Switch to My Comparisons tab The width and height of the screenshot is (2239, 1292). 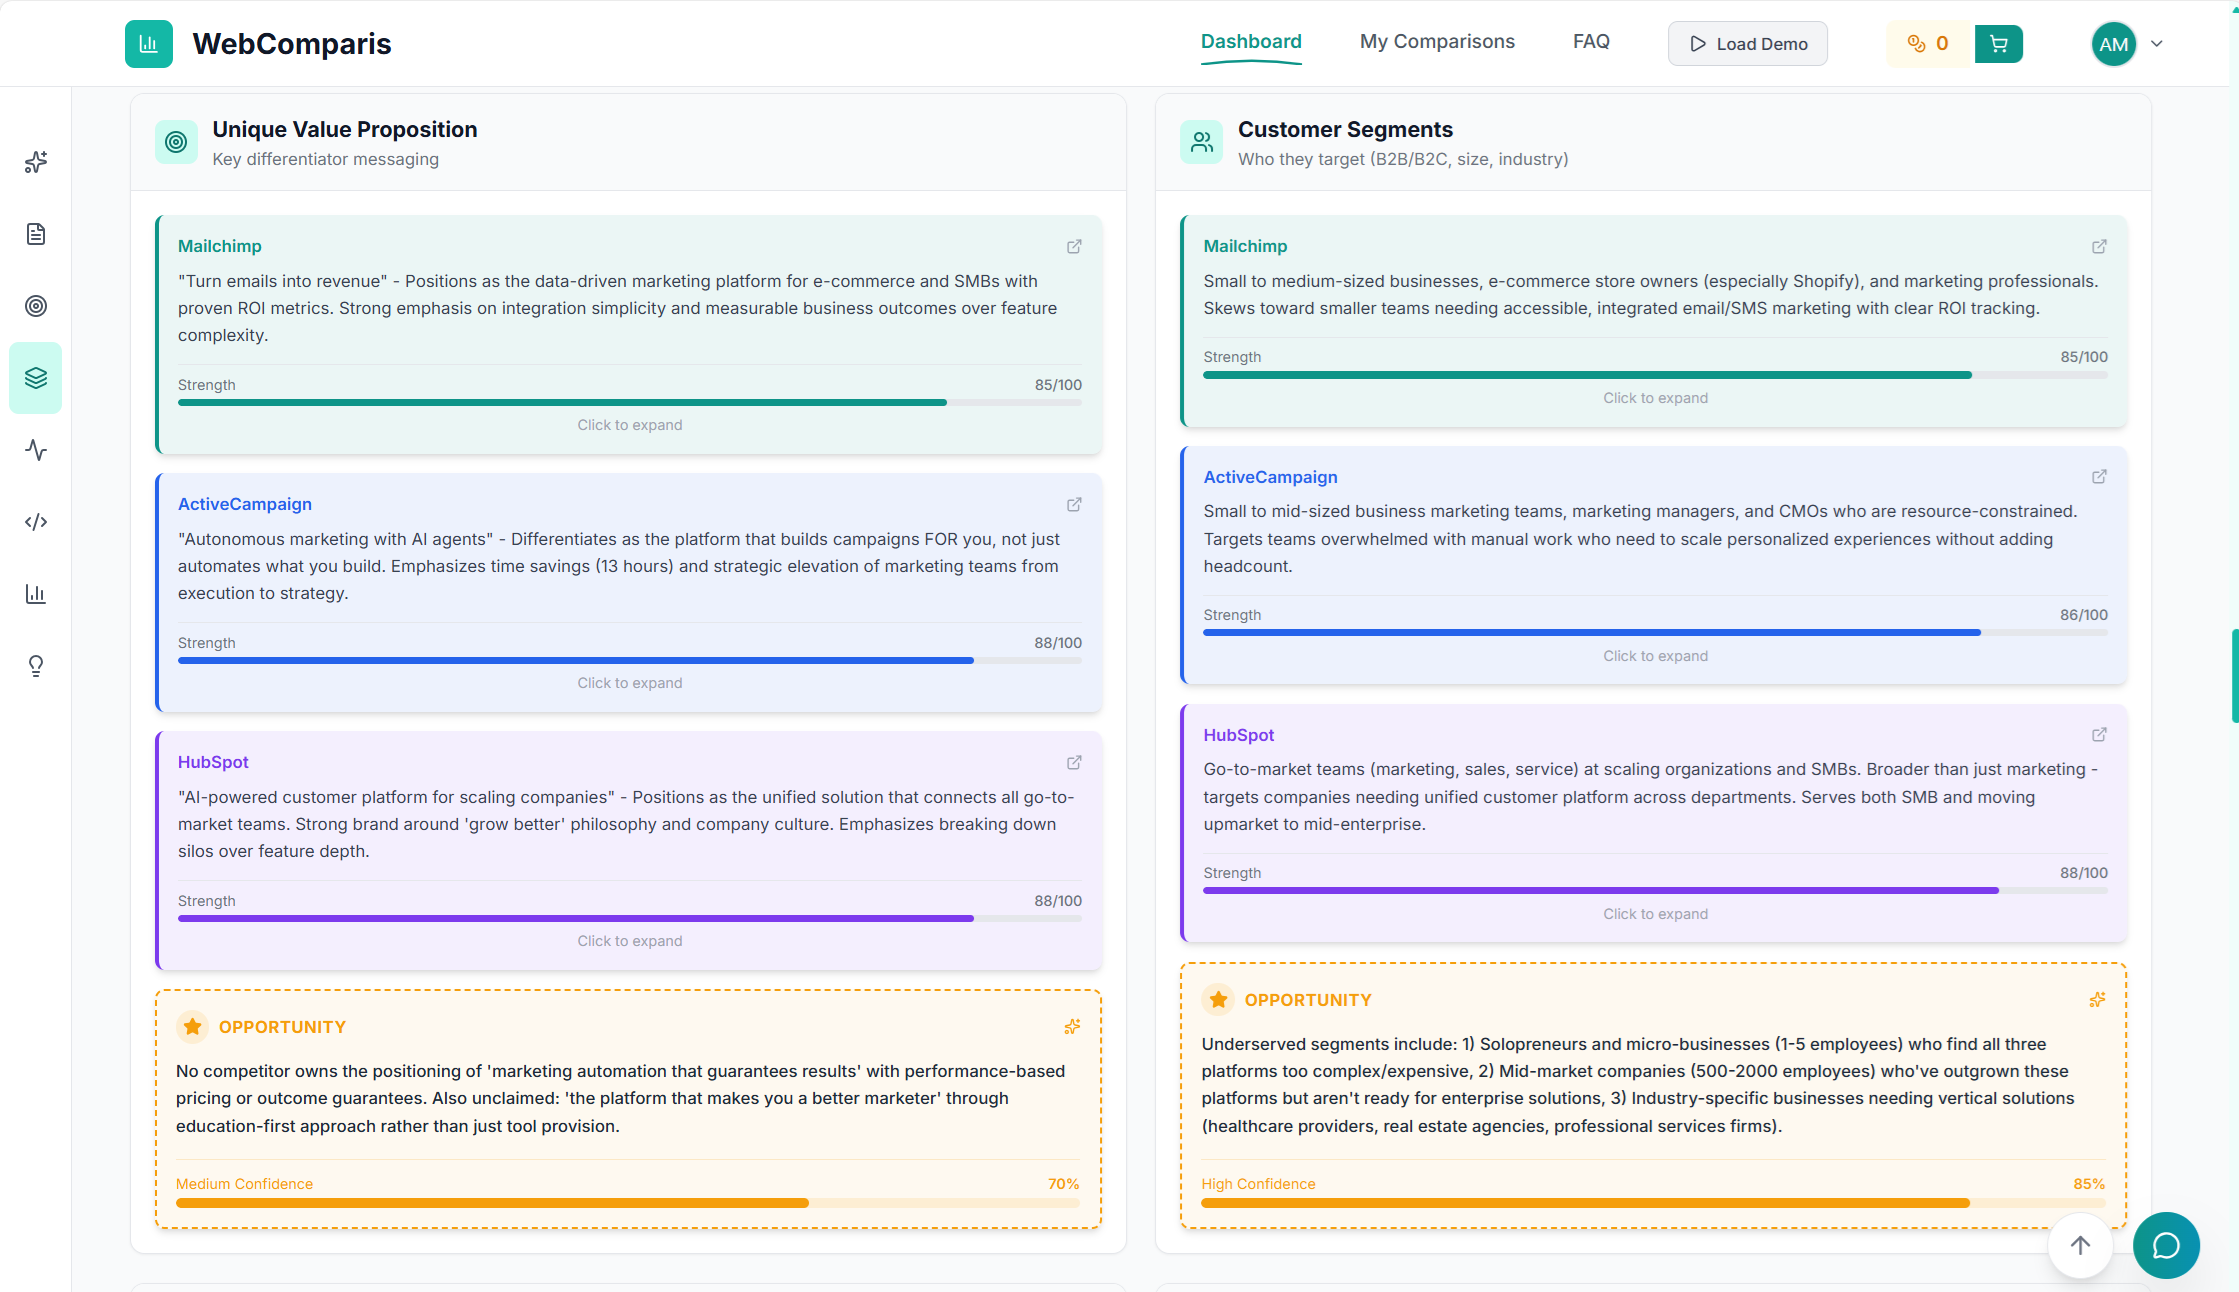1436,42
